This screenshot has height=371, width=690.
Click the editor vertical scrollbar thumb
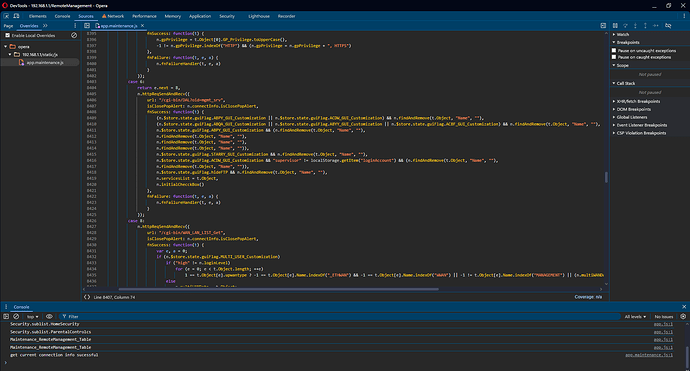606,177
